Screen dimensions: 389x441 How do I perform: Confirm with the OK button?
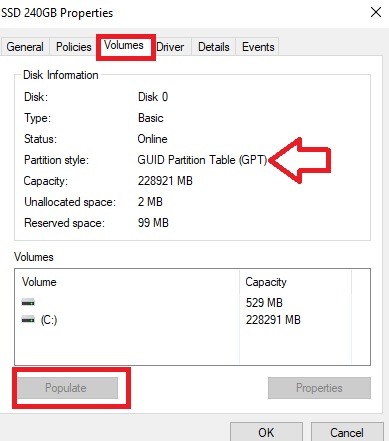click(266, 432)
